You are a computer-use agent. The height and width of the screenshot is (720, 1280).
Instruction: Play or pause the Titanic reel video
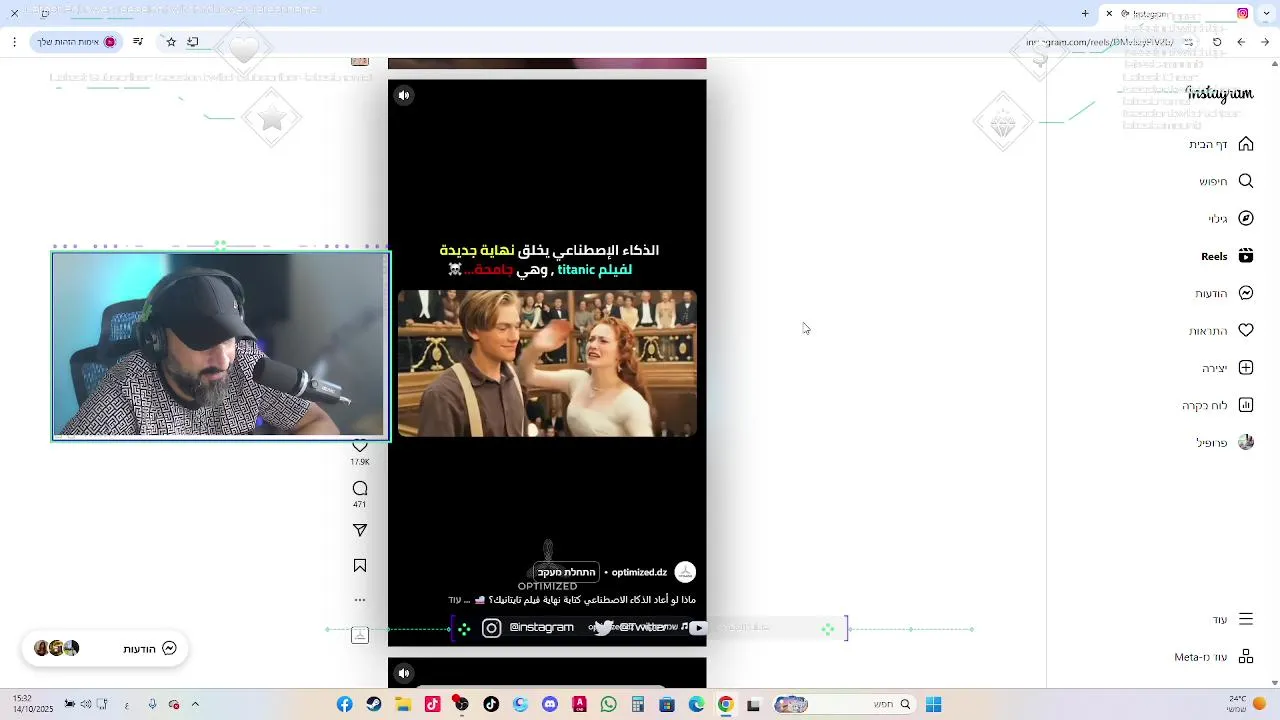547,363
